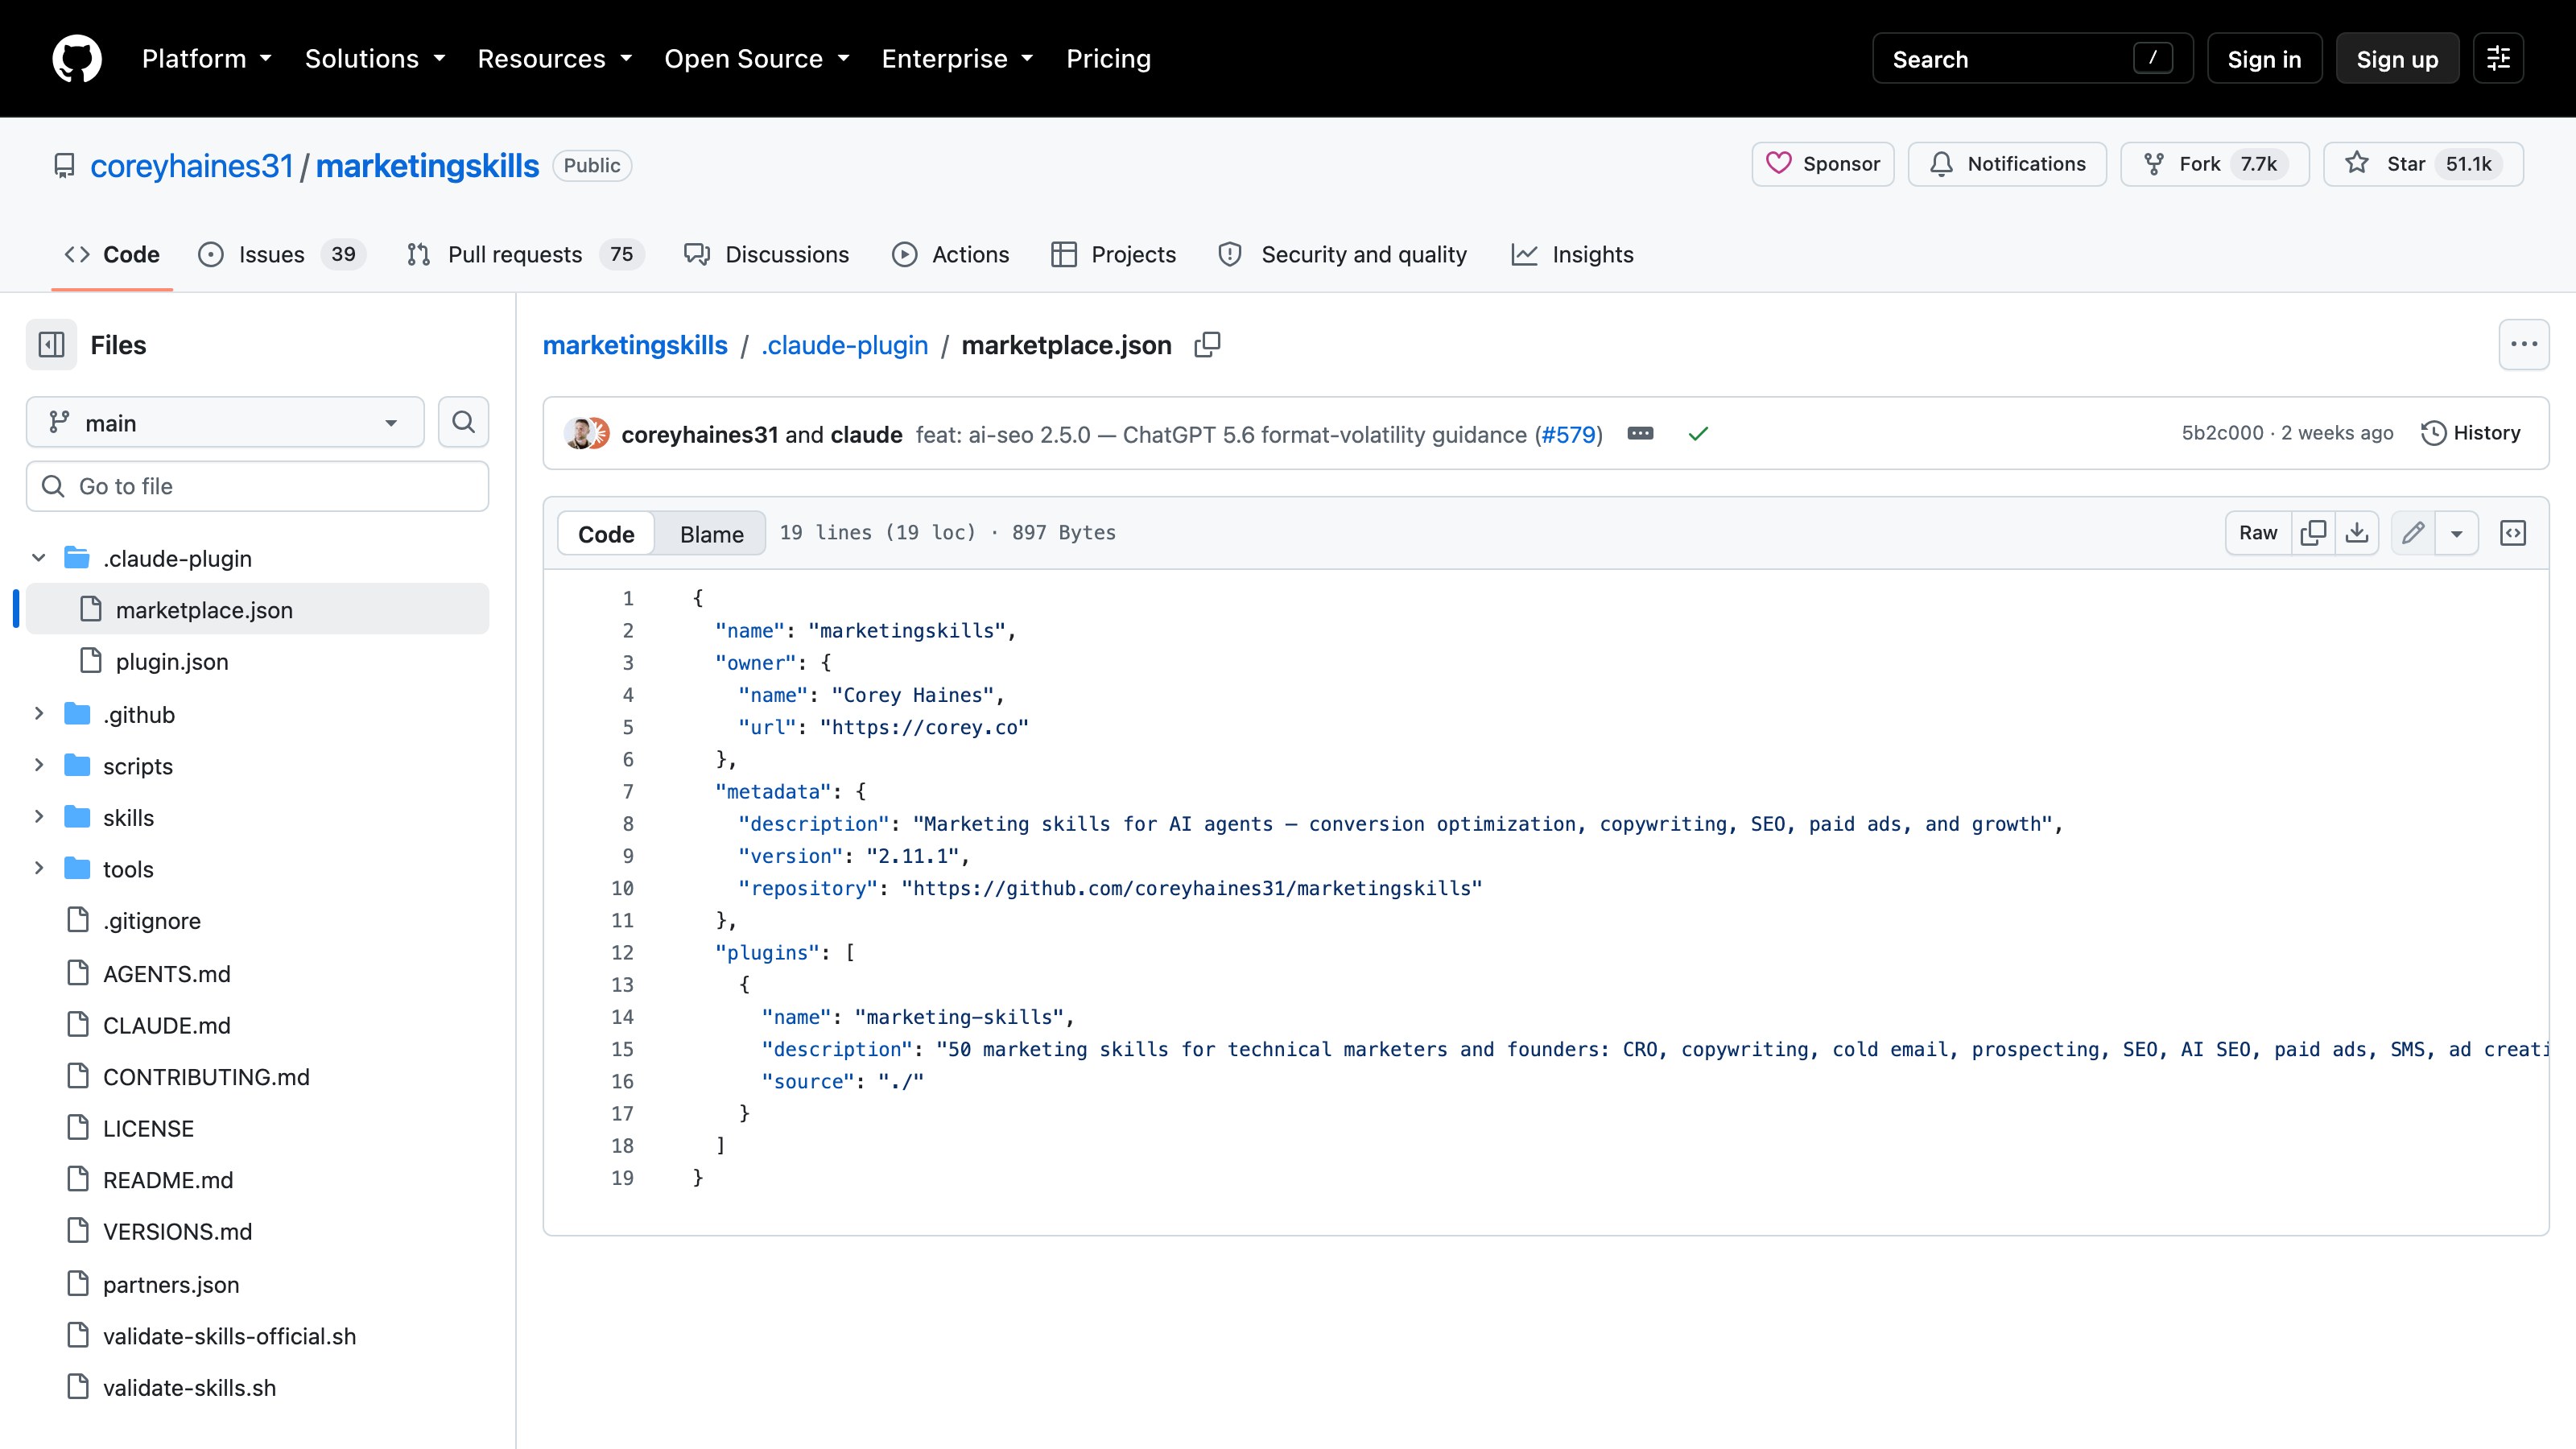Expand the commit message ellipsis
This screenshot has height=1449, width=2576.
tap(1640, 433)
